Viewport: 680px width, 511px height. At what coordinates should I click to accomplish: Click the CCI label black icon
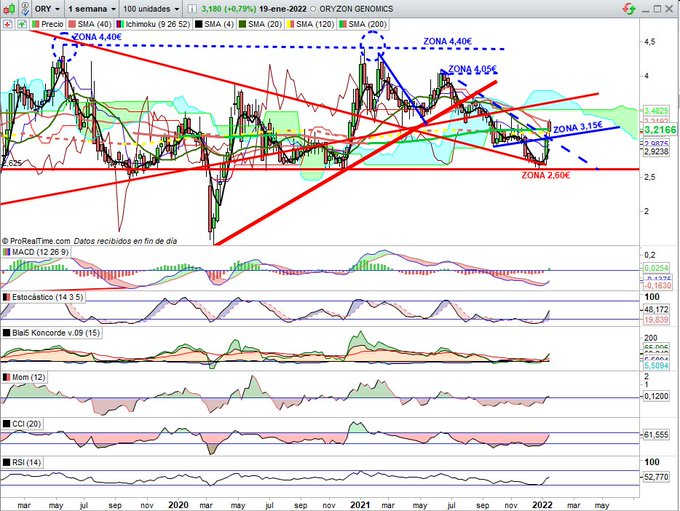pos(7,424)
